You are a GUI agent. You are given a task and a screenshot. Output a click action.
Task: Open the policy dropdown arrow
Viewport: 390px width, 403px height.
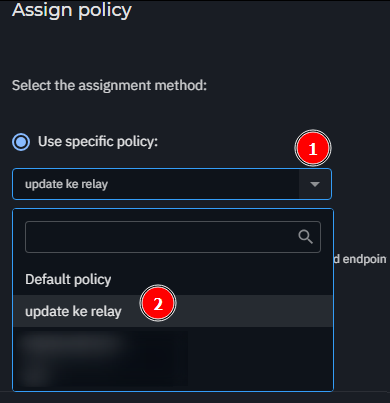click(315, 184)
